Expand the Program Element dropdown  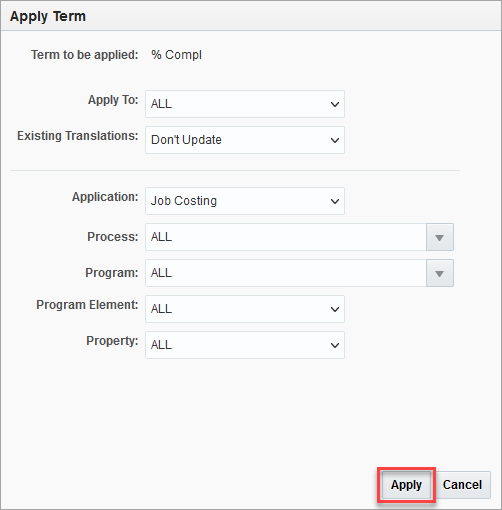coord(245,309)
